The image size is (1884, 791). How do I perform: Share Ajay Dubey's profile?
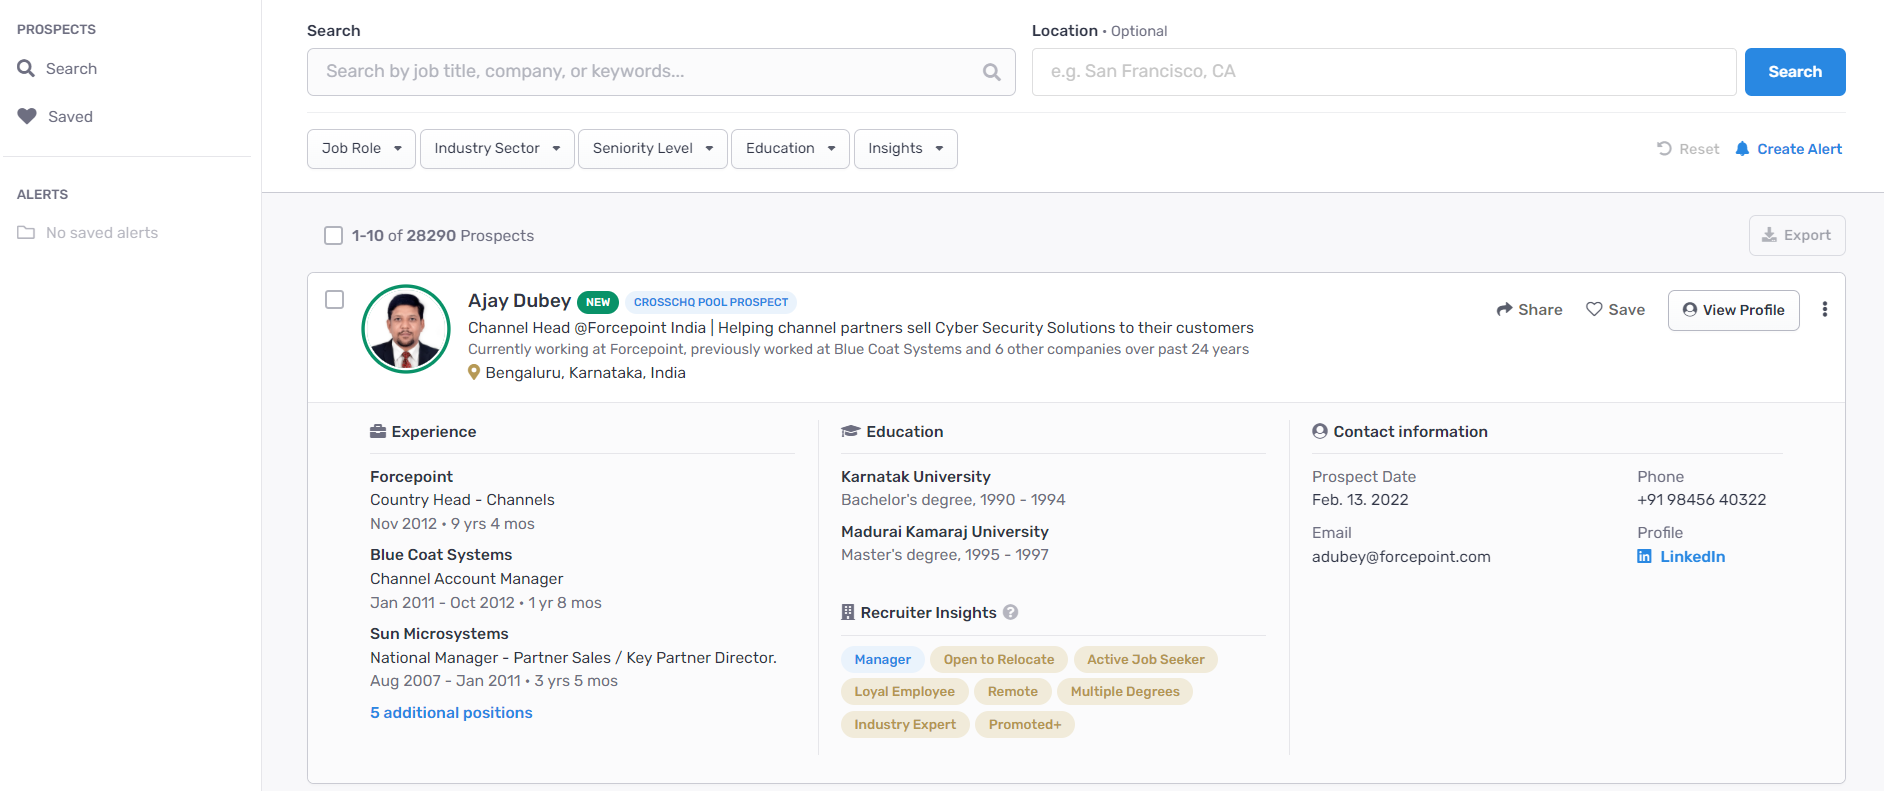[1529, 310]
